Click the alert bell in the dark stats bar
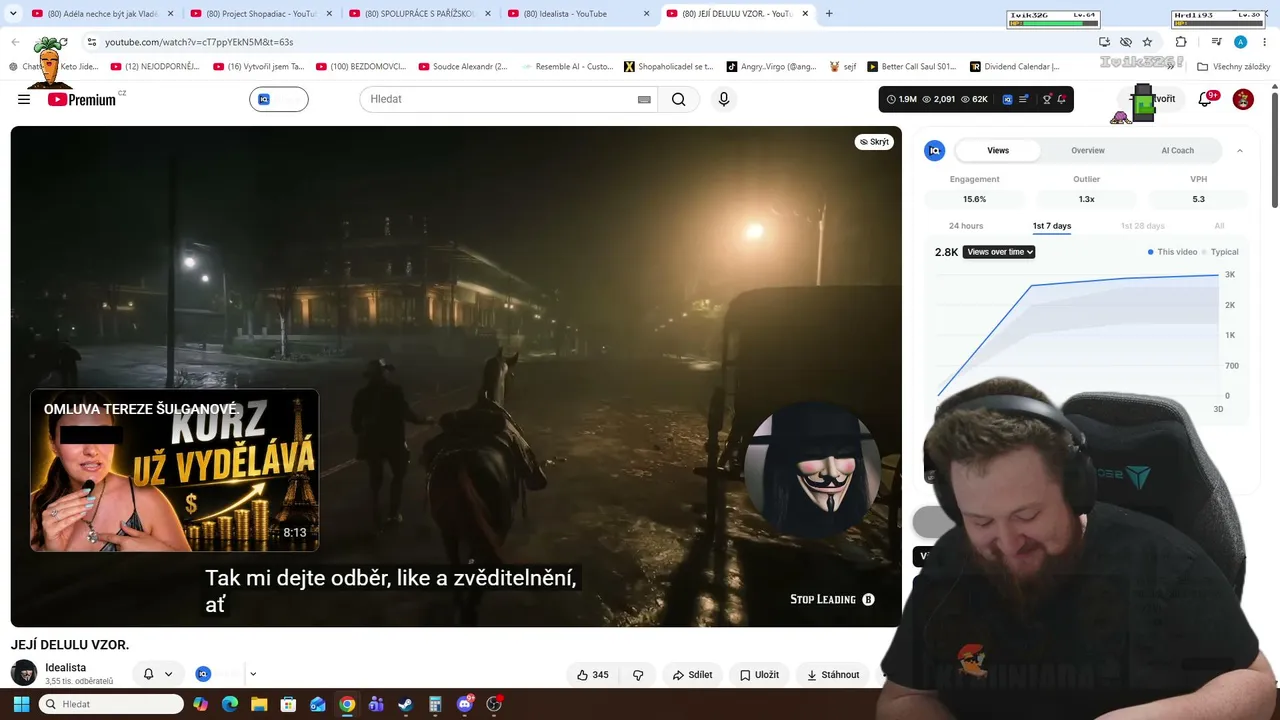 [1062, 99]
